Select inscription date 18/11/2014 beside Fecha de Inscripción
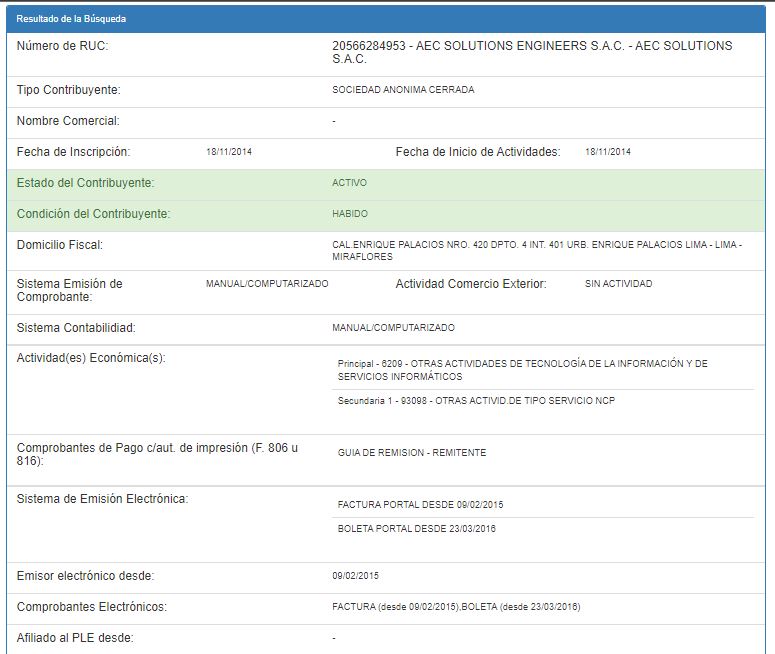Viewport: 775px width, 654px height. [229, 152]
